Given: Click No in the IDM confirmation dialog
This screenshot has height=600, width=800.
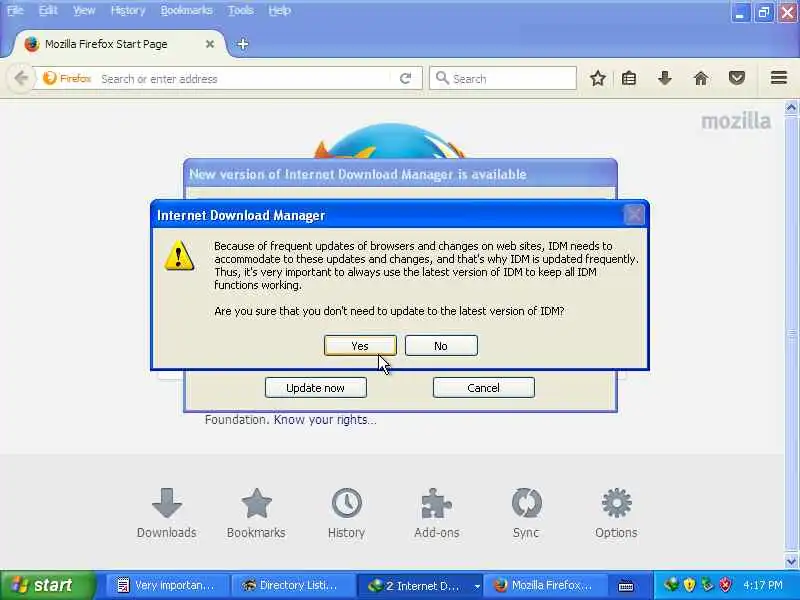Looking at the screenshot, I should point(441,345).
